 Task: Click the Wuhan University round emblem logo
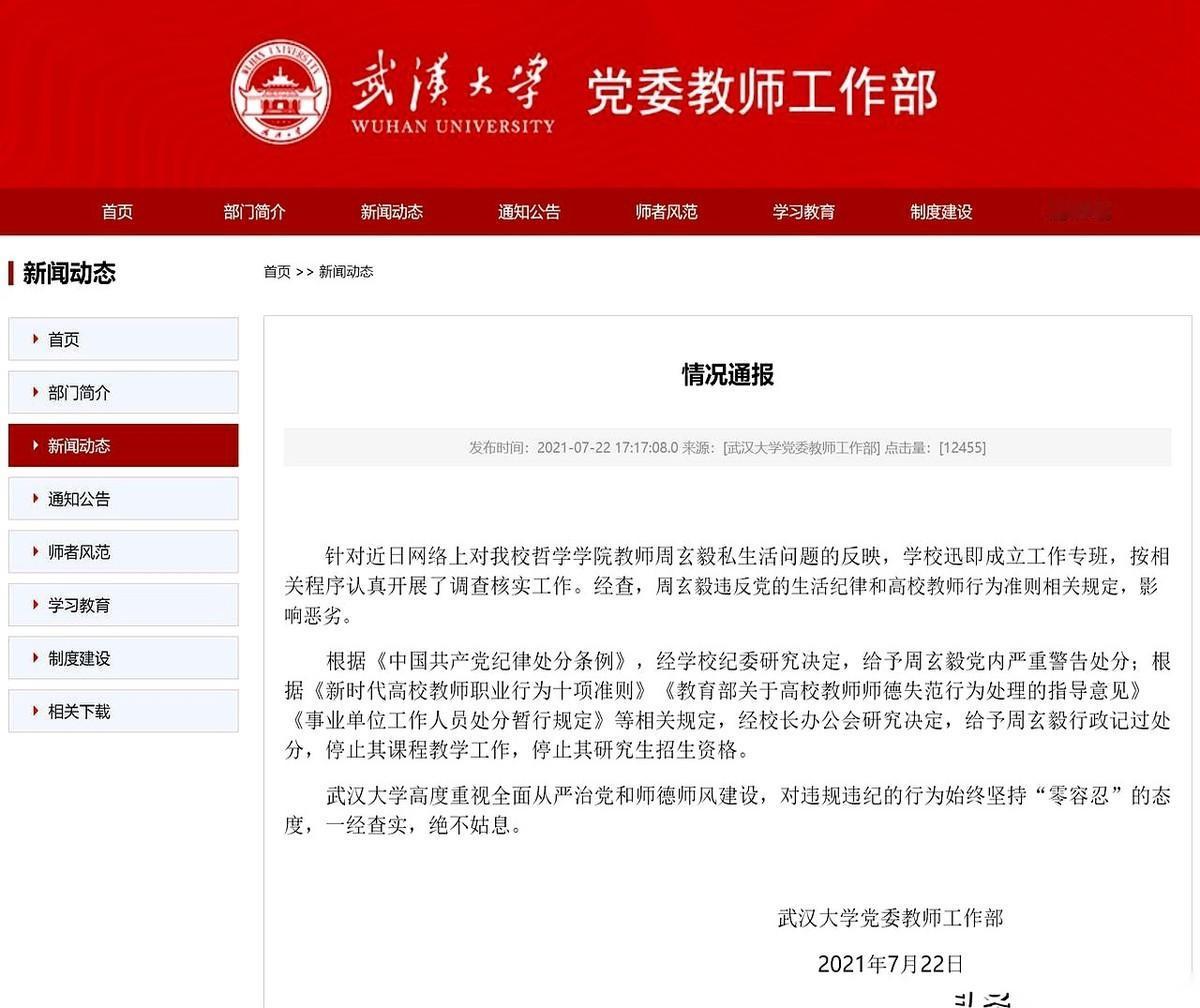click(x=281, y=92)
